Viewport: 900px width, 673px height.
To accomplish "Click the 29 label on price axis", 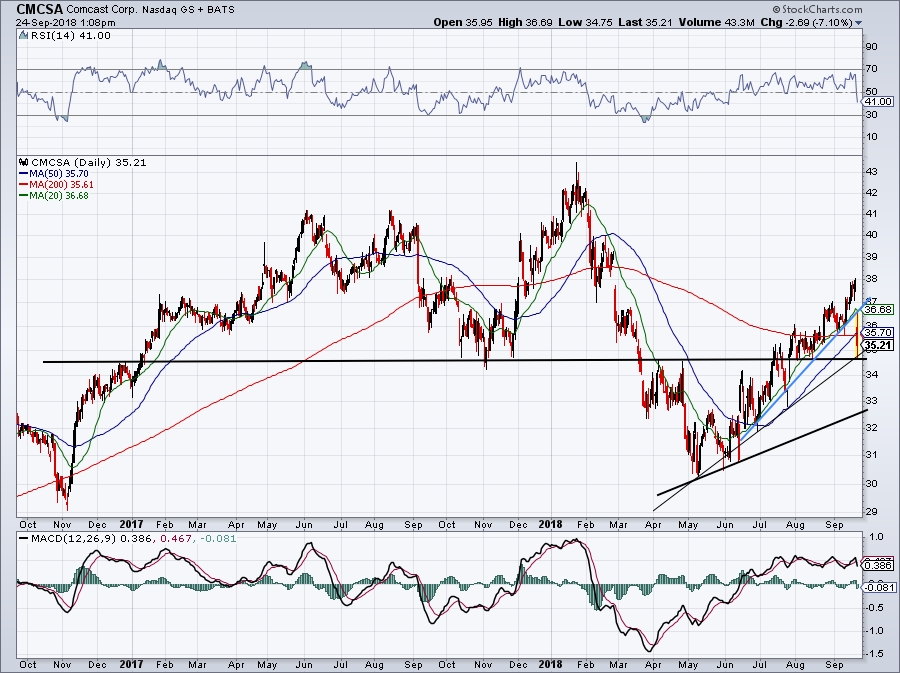I will (x=871, y=511).
